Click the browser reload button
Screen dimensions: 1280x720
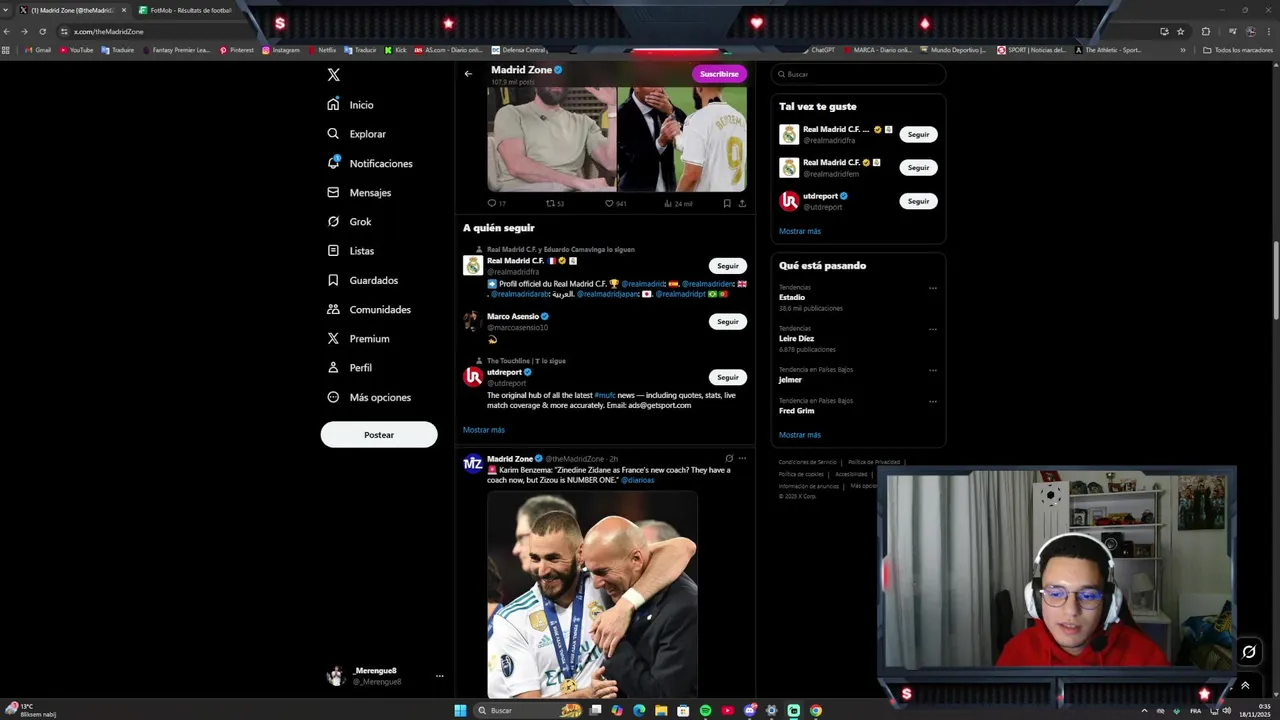click(x=43, y=31)
